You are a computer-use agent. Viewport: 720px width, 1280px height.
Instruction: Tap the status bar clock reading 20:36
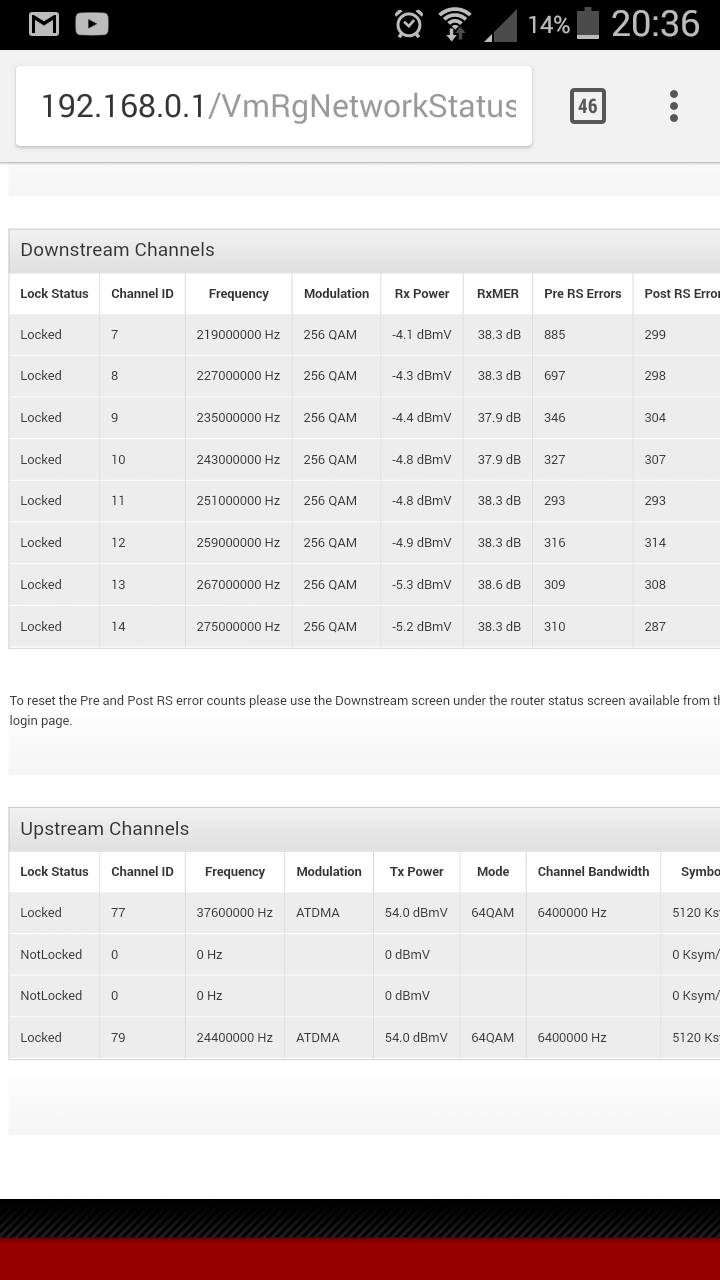[656, 24]
